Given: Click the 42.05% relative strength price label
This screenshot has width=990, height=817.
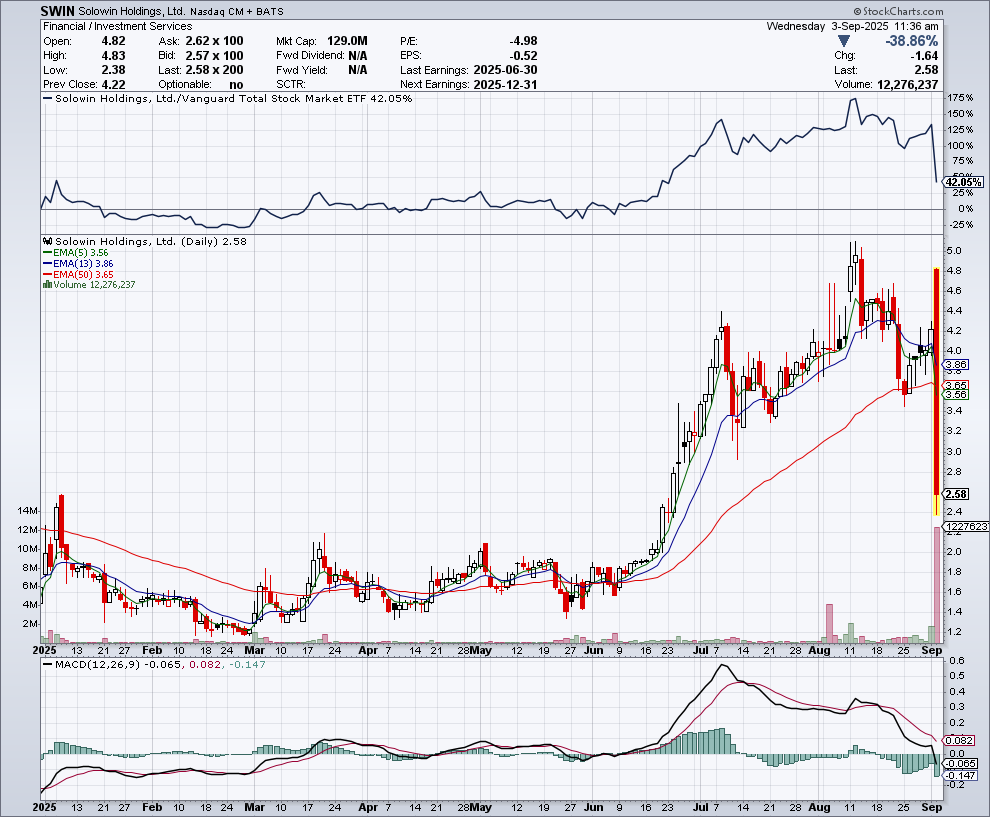Looking at the screenshot, I should 963,182.
